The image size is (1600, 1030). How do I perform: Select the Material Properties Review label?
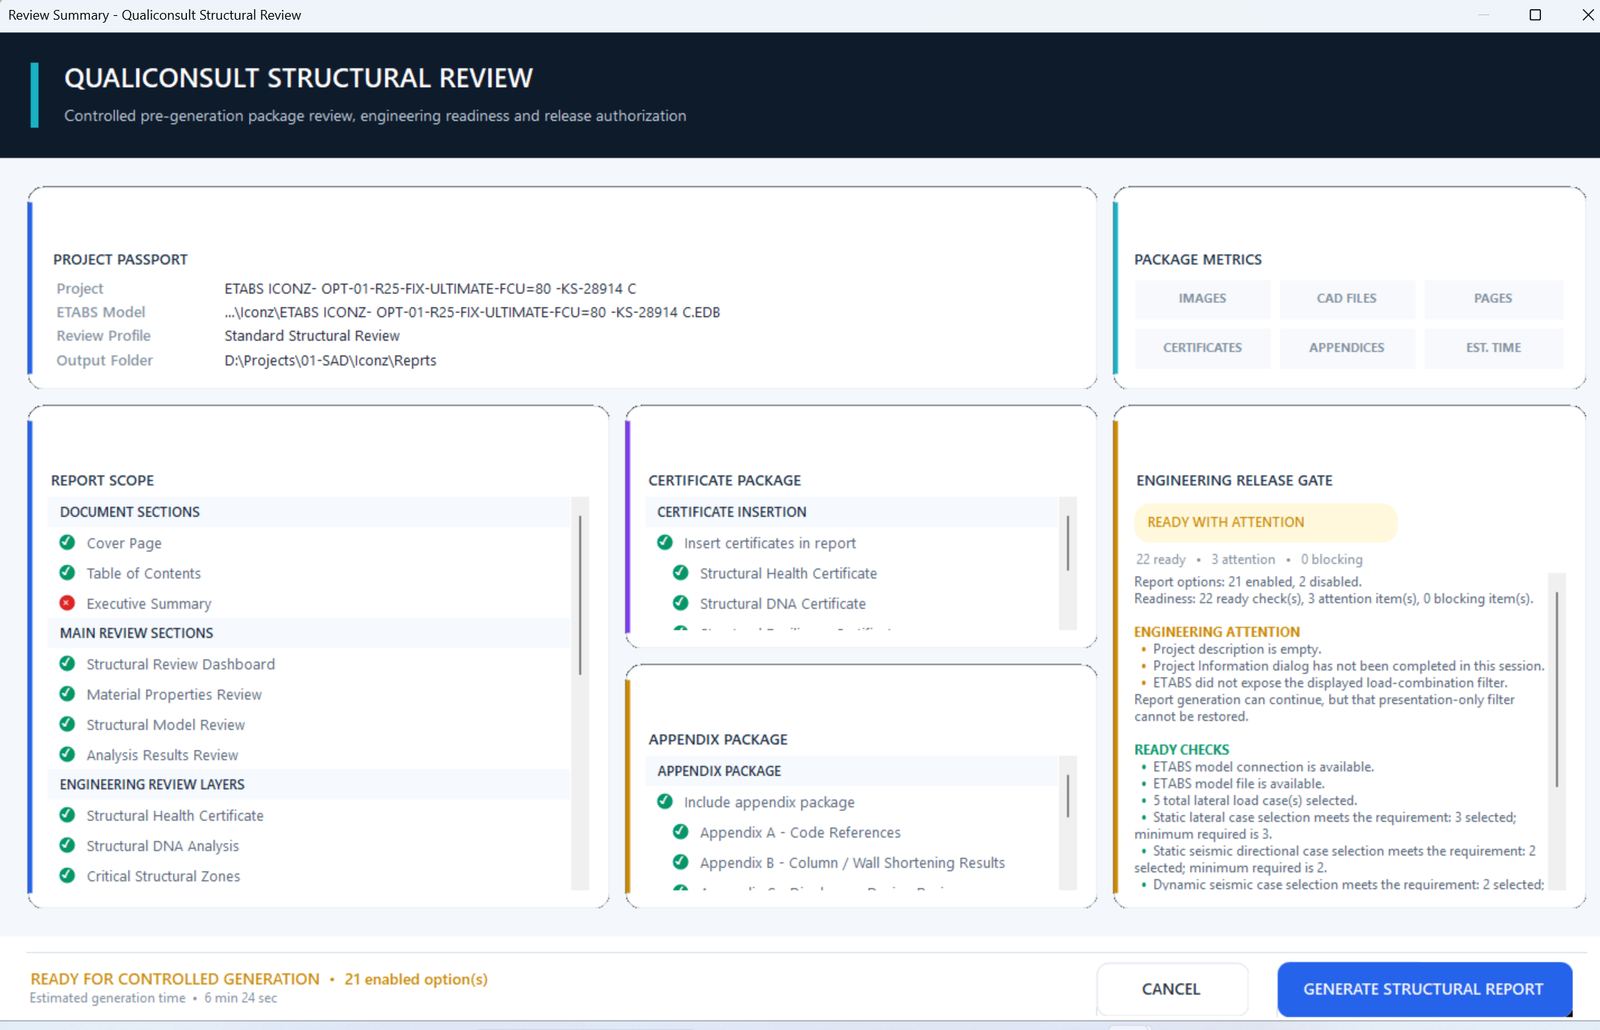tap(174, 694)
